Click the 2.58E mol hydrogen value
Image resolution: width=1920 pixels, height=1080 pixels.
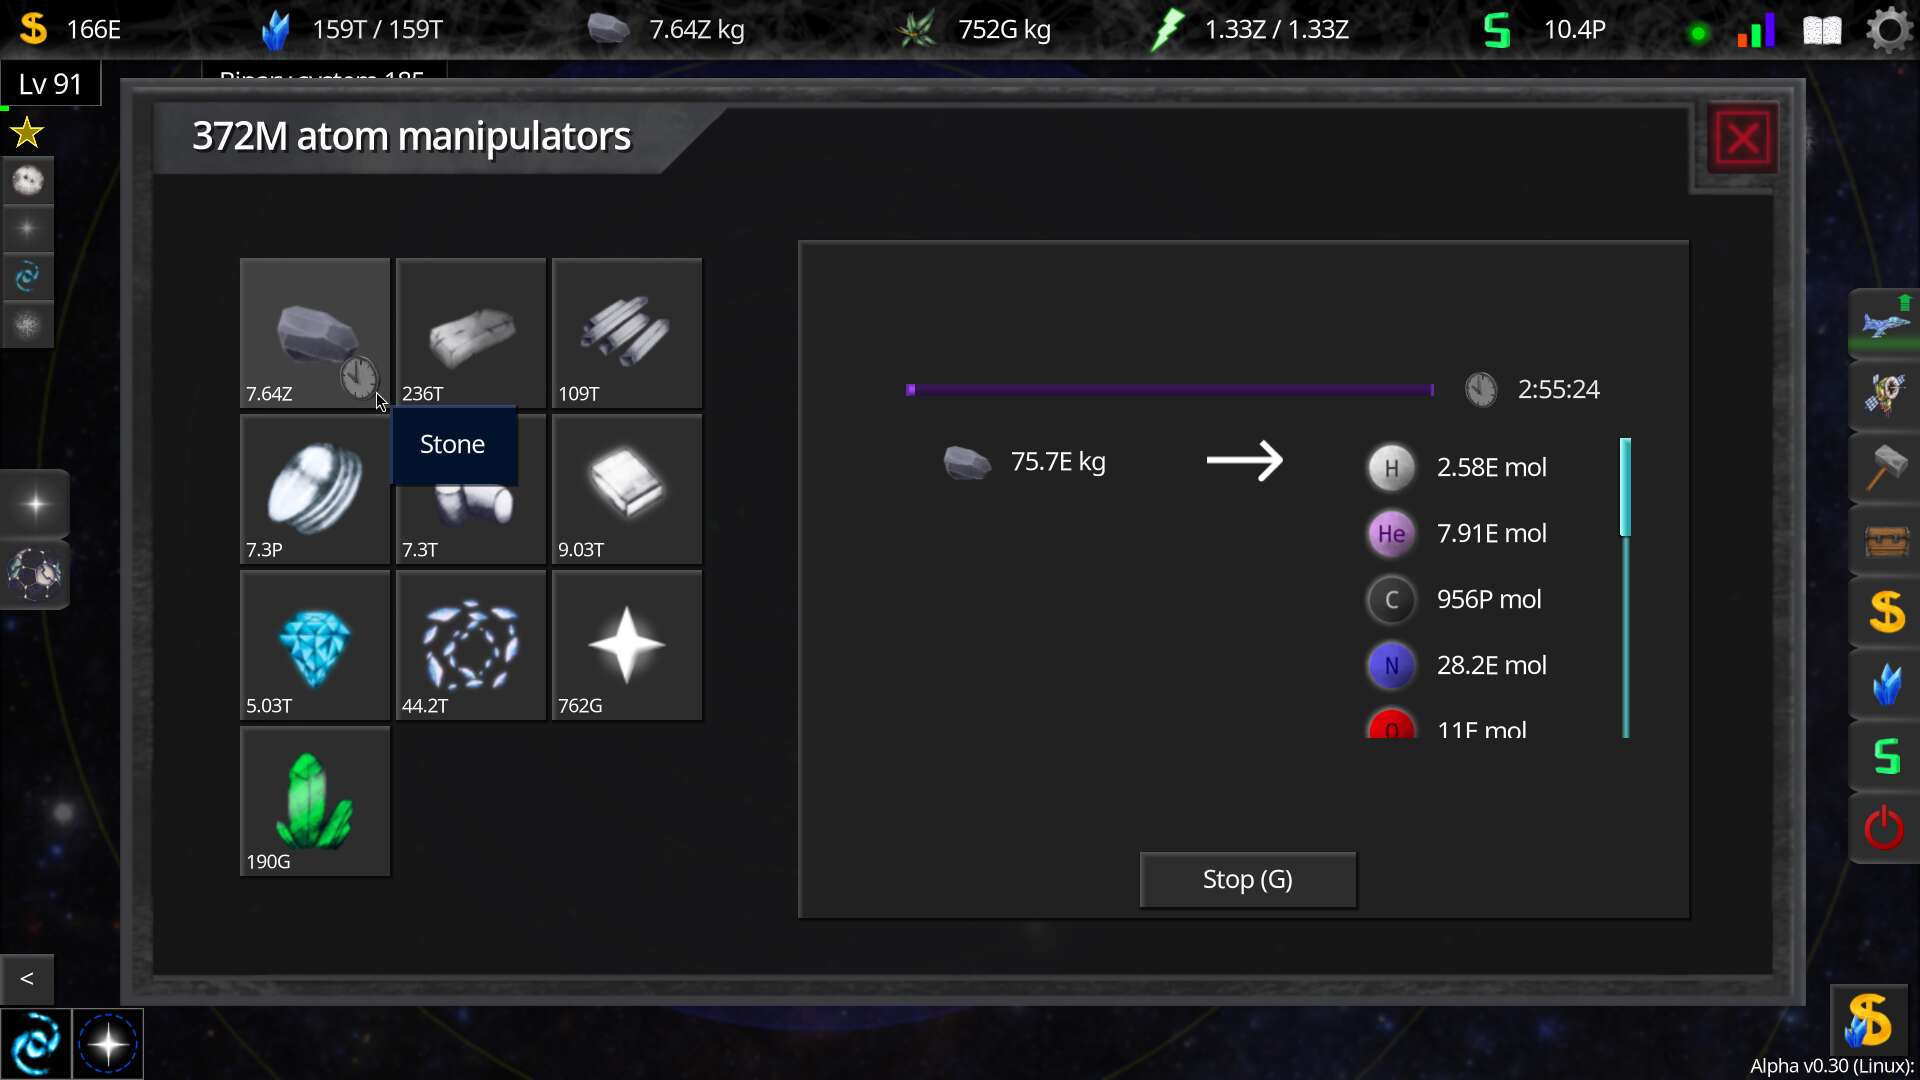point(1491,467)
